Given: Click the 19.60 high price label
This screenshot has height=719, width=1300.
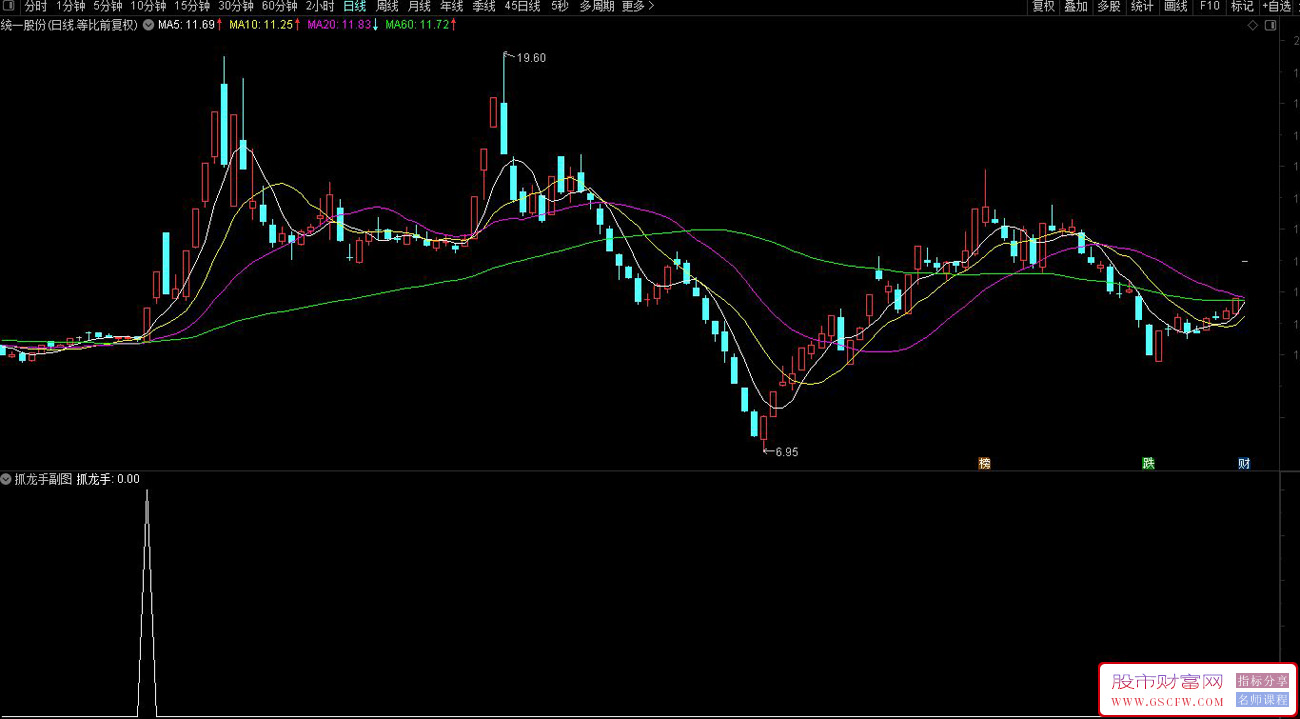Looking at the screenshot, I should point(531,58).
